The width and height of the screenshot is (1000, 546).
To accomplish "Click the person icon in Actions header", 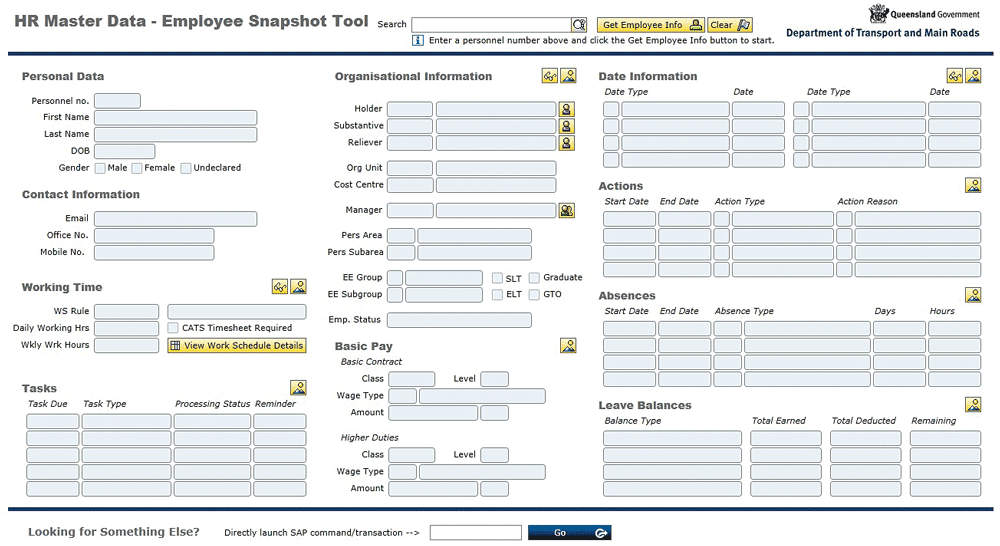I will point(973,186).
